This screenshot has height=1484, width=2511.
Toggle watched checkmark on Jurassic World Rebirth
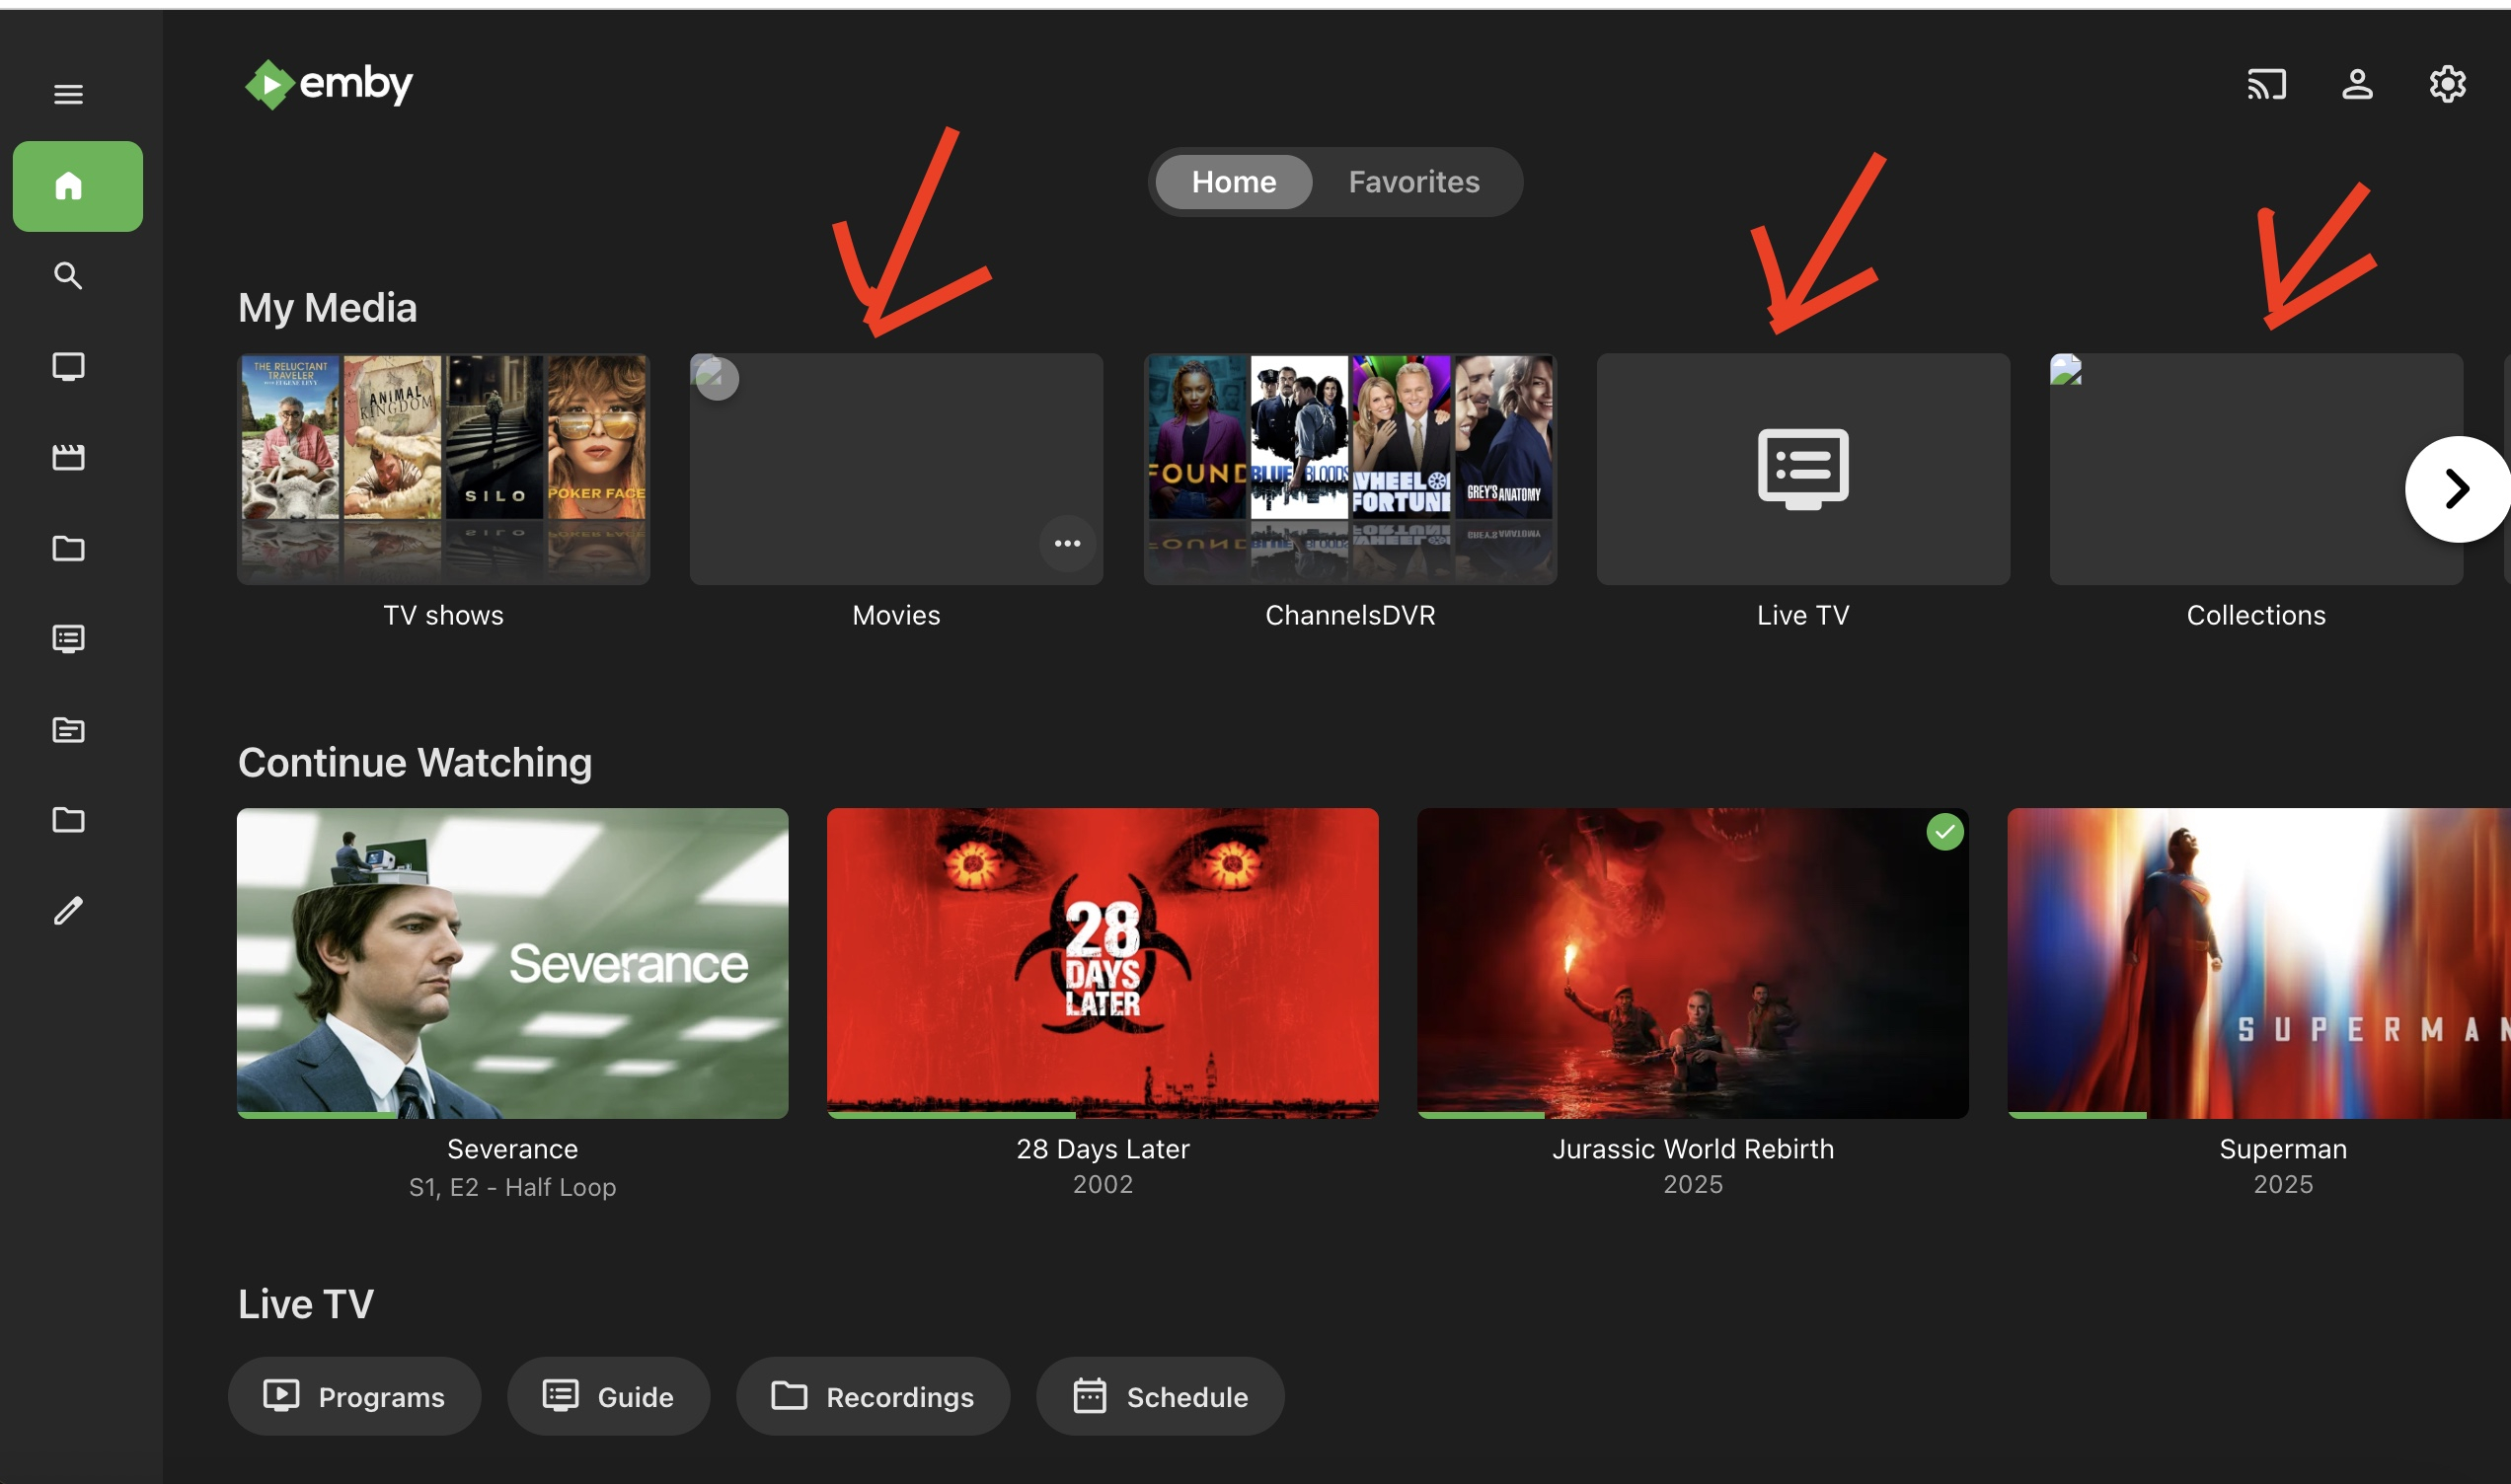coord(1944,832)
